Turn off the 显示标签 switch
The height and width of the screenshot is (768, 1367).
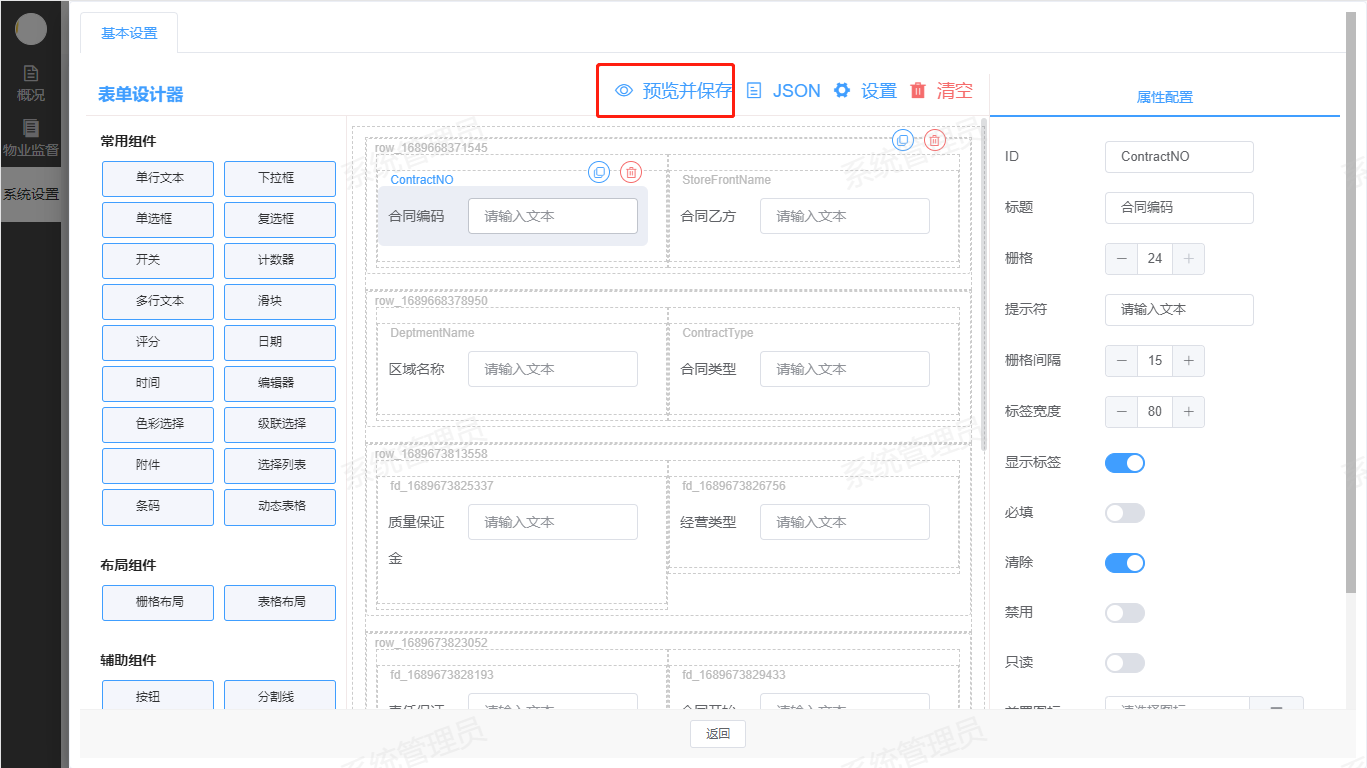tap(1124, 463)
